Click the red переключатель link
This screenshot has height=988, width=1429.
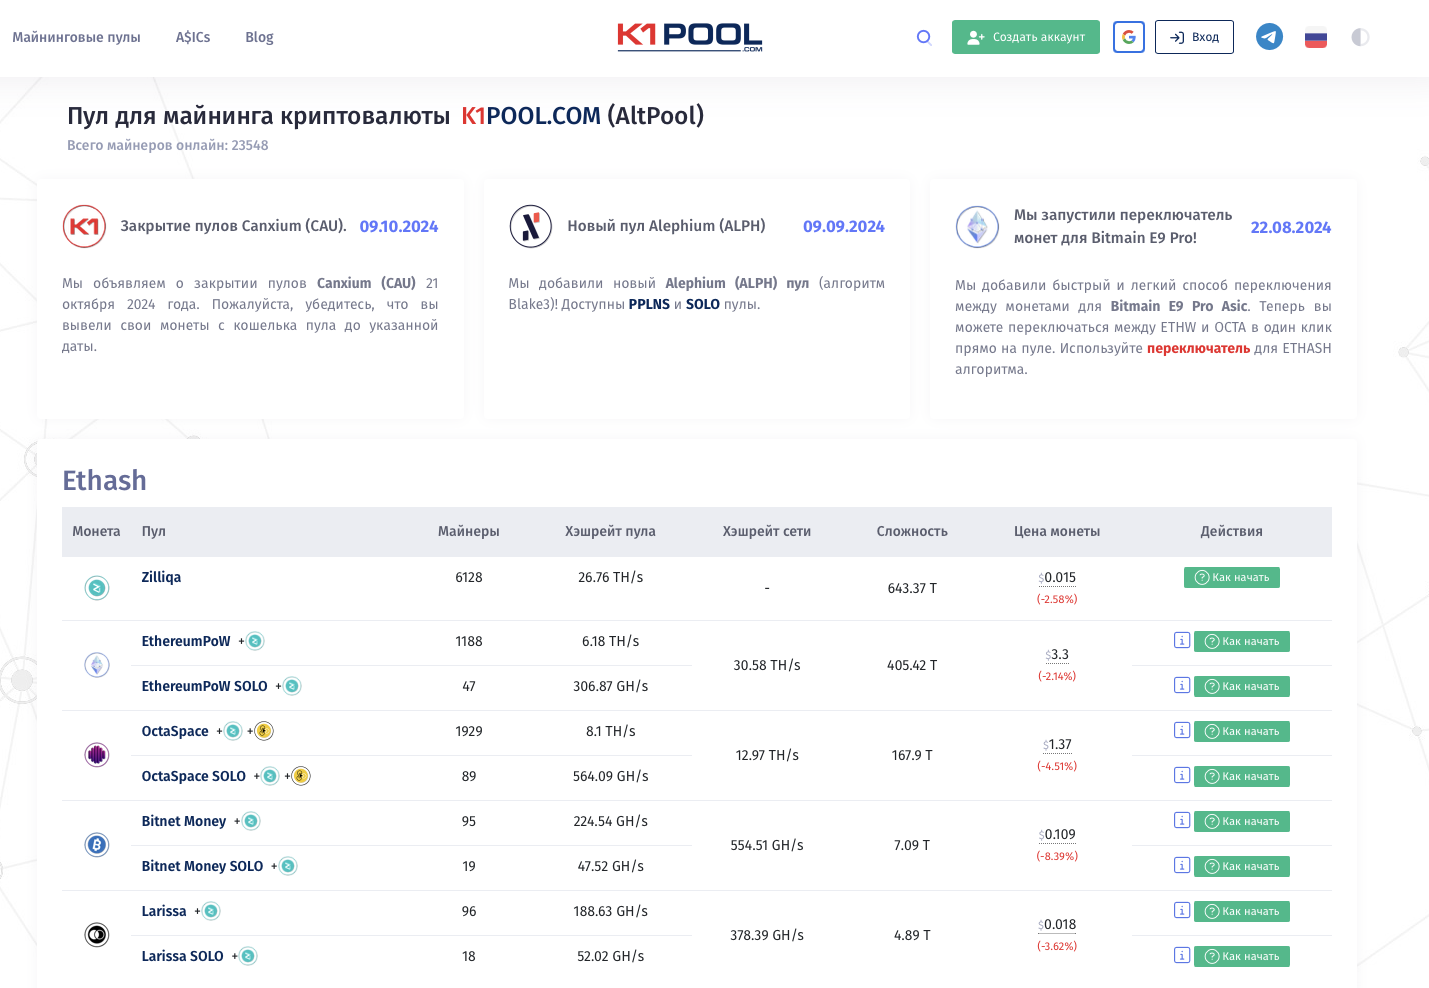click(1198, 348)
